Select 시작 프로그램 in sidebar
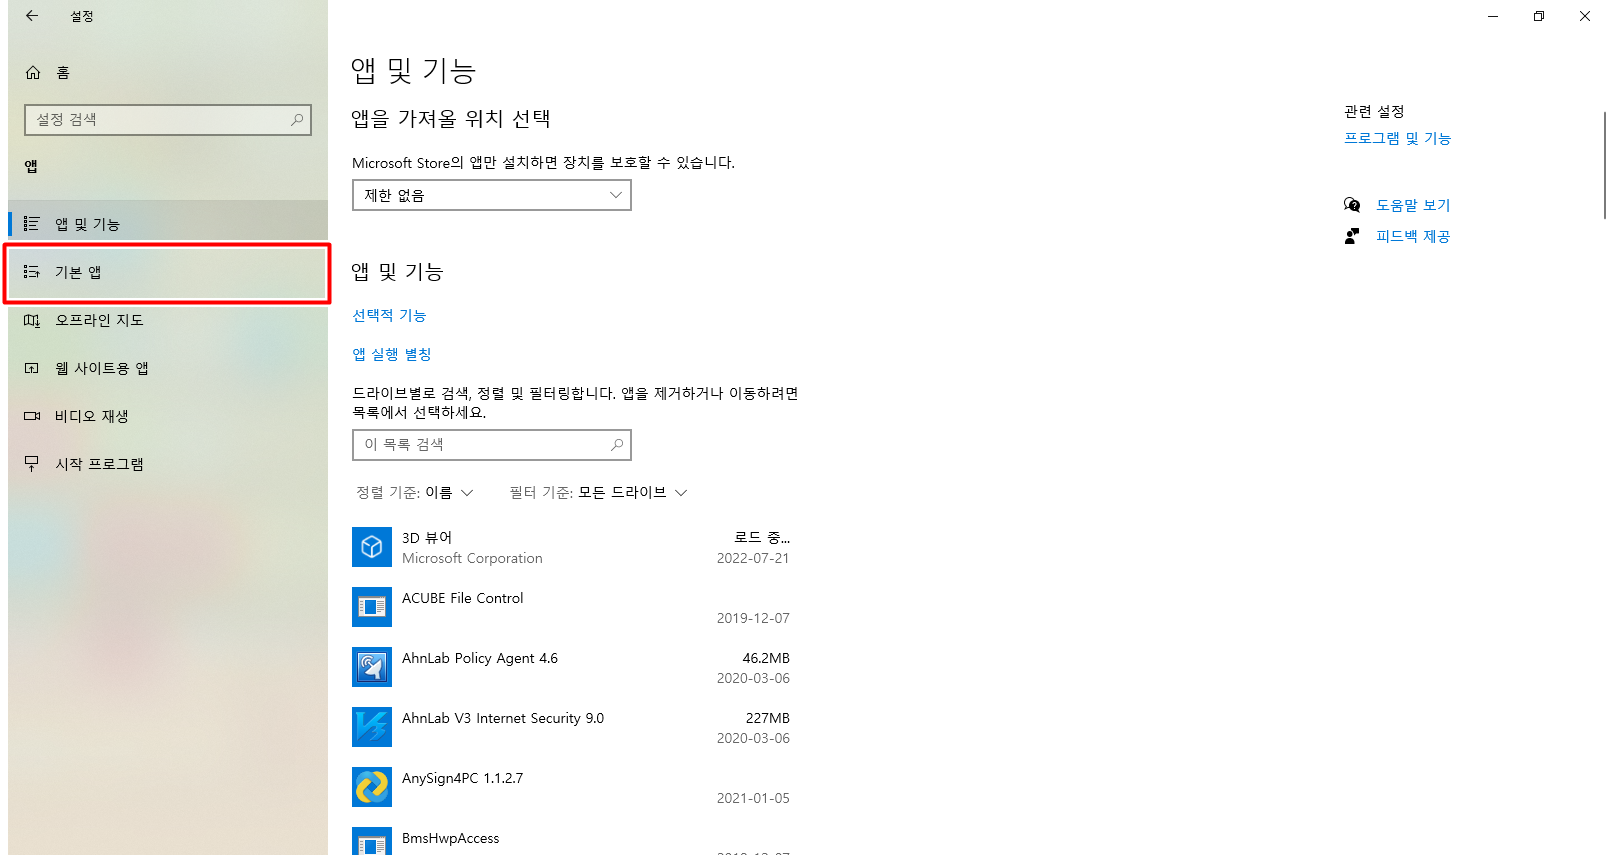The height and width of the screenshot is (855, 1608). coord(168,464)
